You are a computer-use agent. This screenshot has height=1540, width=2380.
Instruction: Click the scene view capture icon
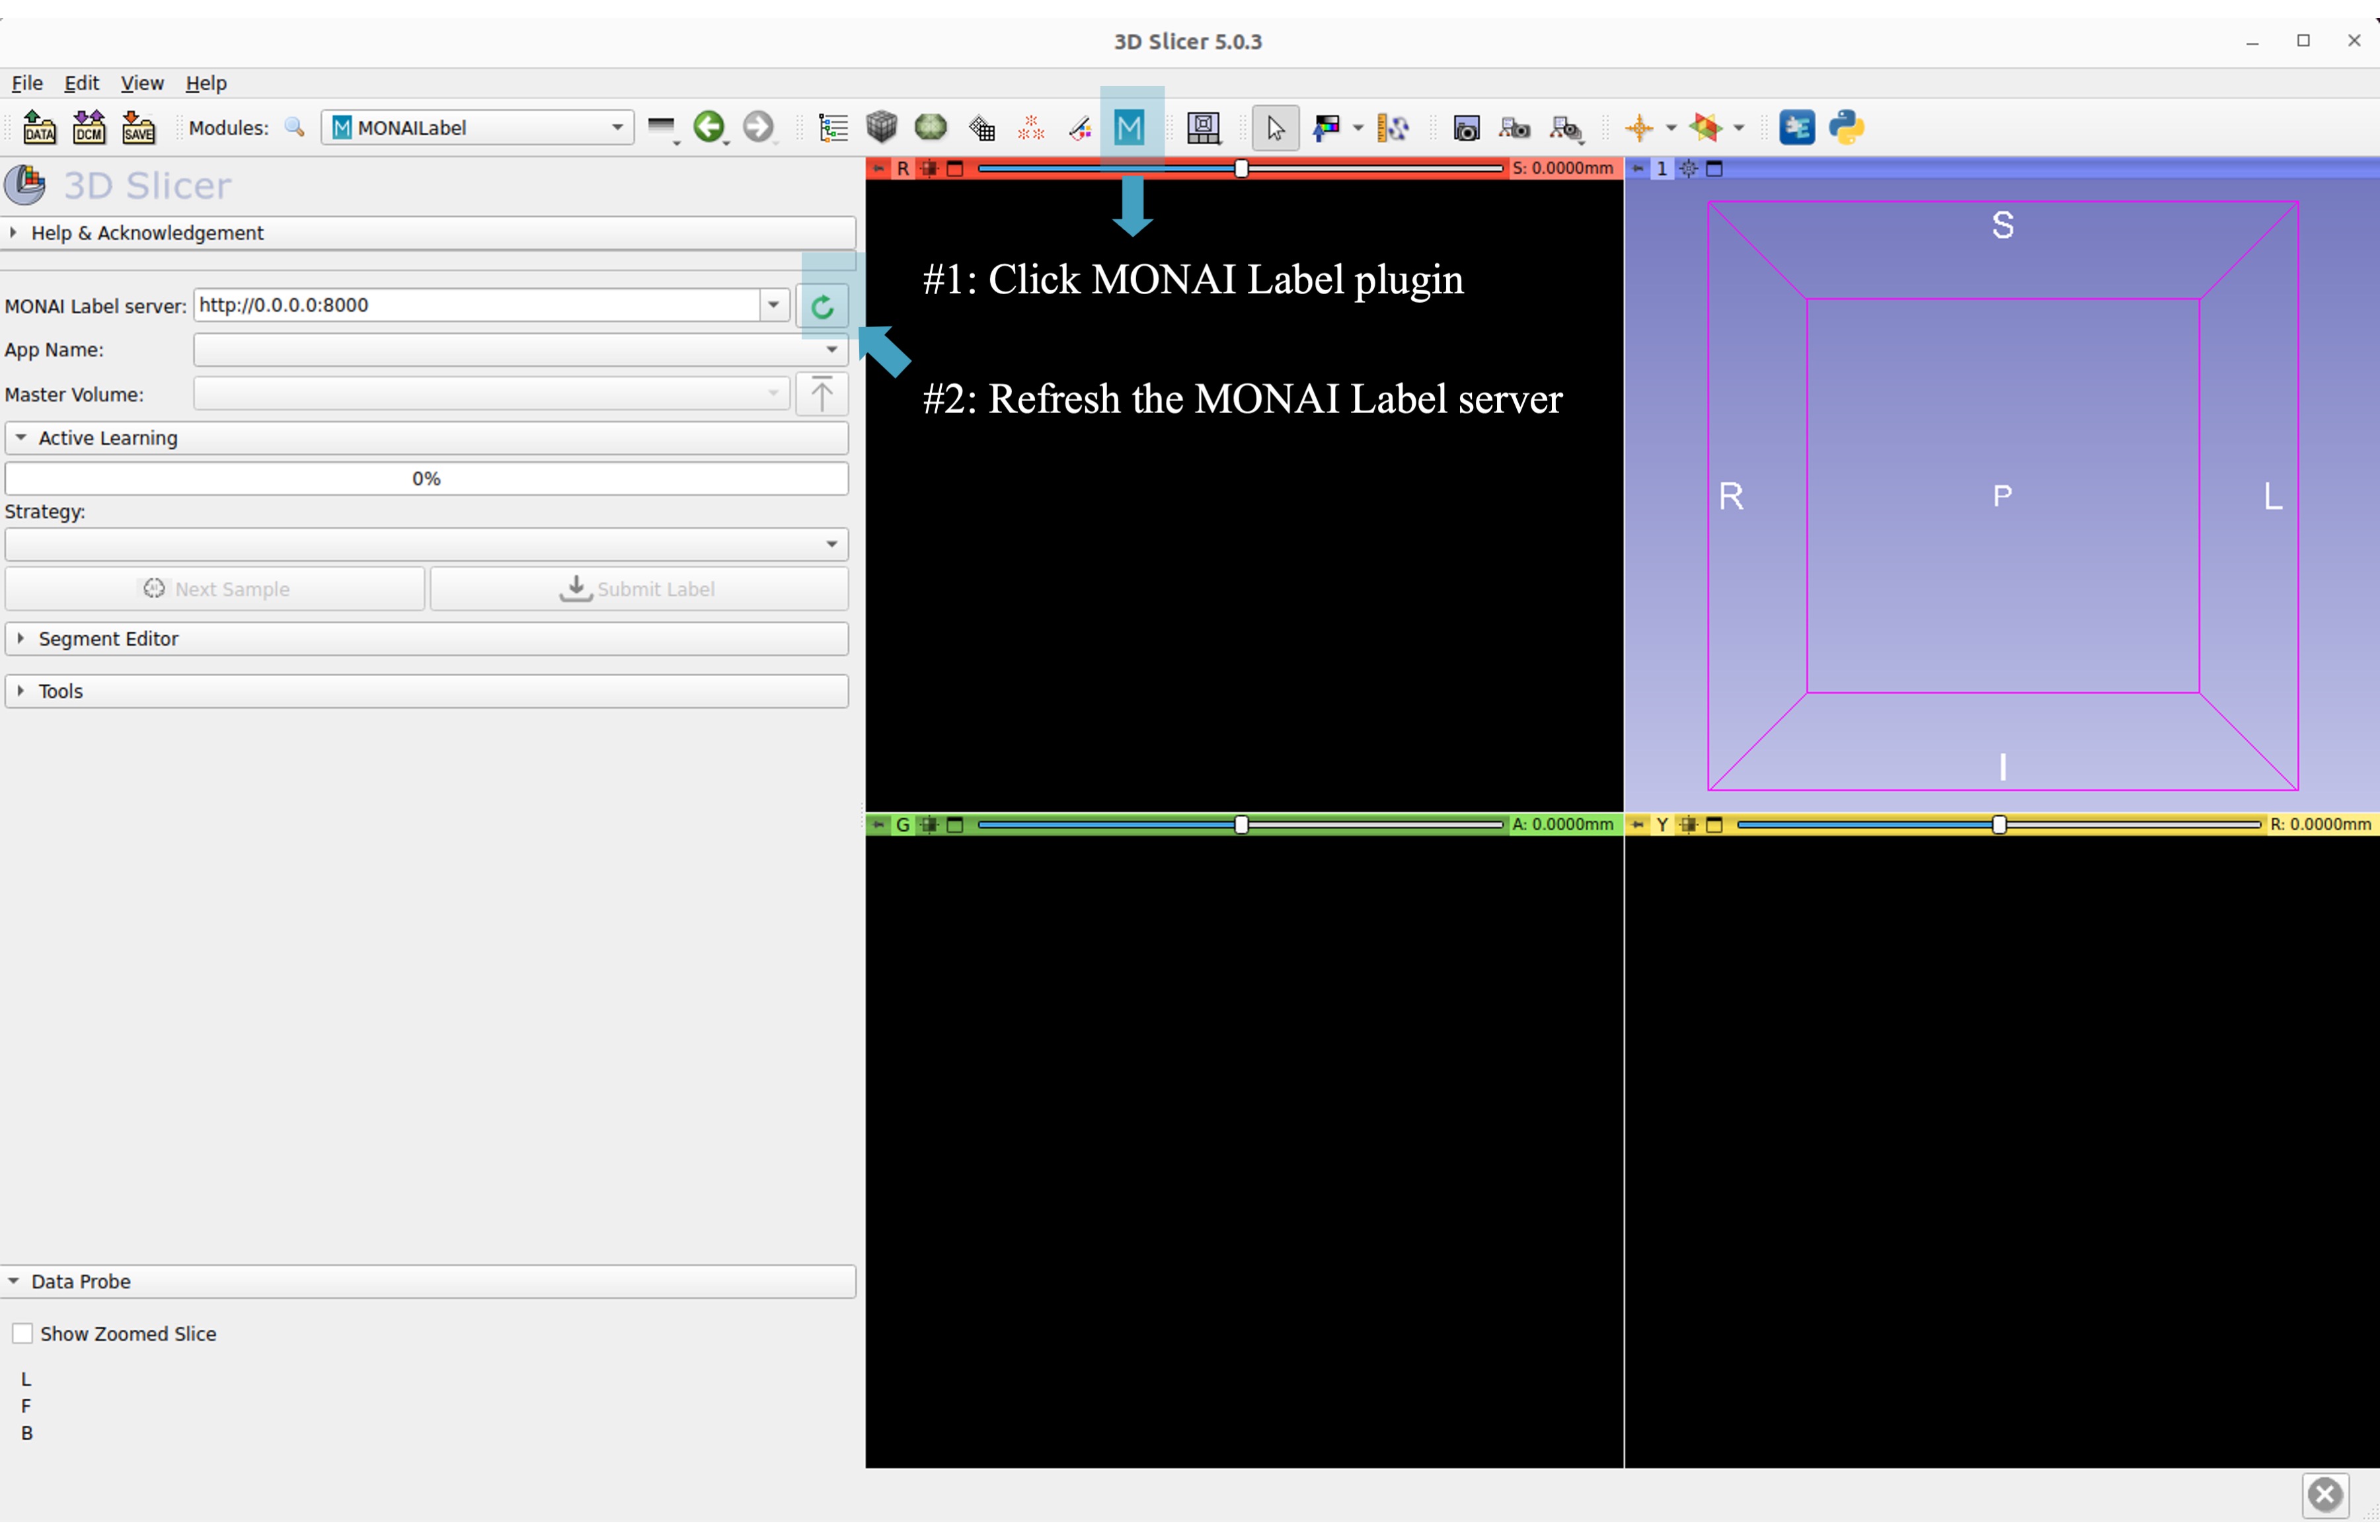point(1516,128)
